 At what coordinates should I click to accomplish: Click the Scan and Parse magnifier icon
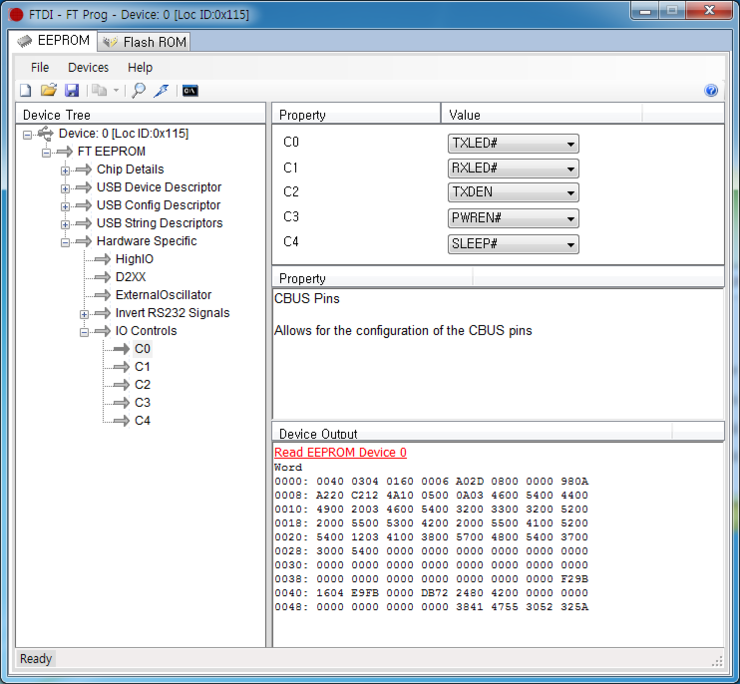point(139,90)
